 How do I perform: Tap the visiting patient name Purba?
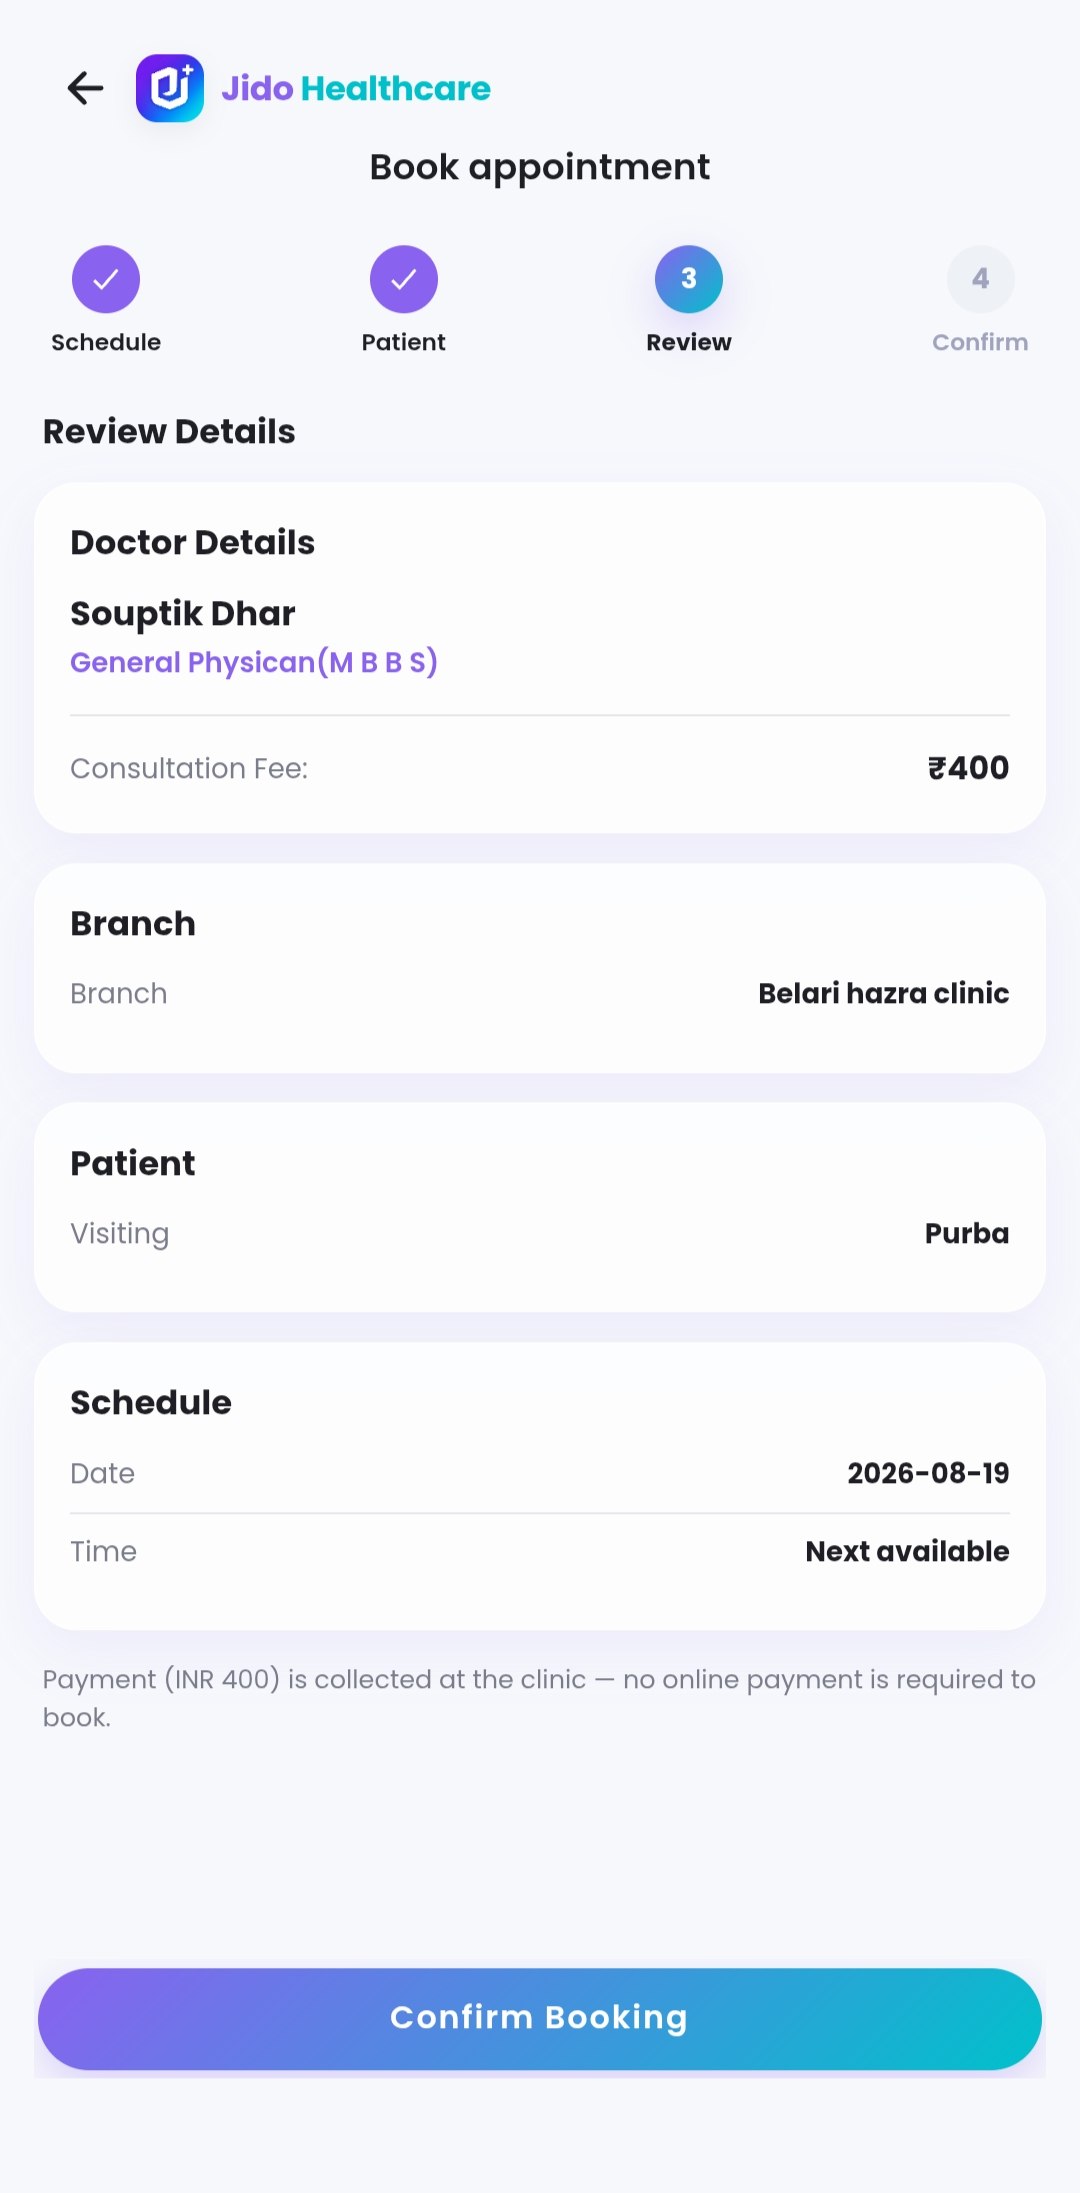pyautogui.click(x=967, y=1233)
